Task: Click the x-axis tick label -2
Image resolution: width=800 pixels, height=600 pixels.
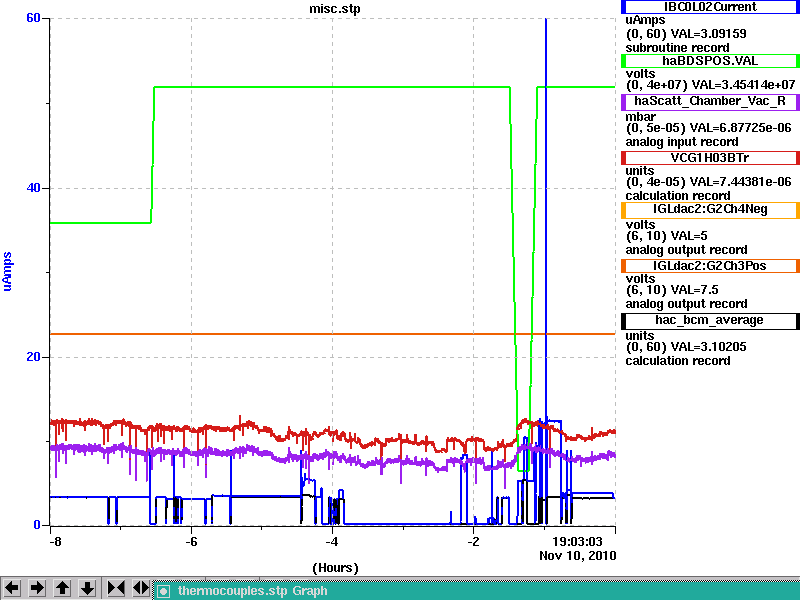Action: click(x=473, y=541)
